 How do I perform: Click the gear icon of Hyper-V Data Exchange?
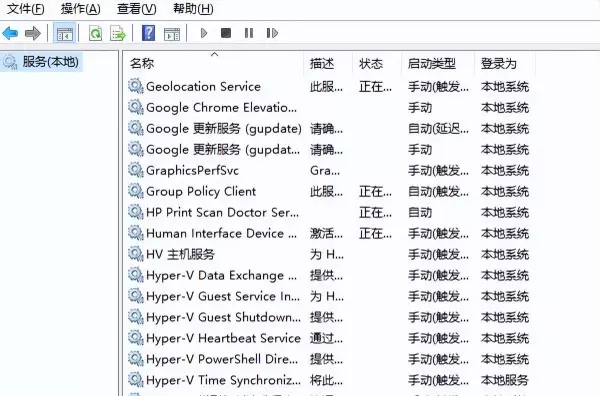point(135,275)
